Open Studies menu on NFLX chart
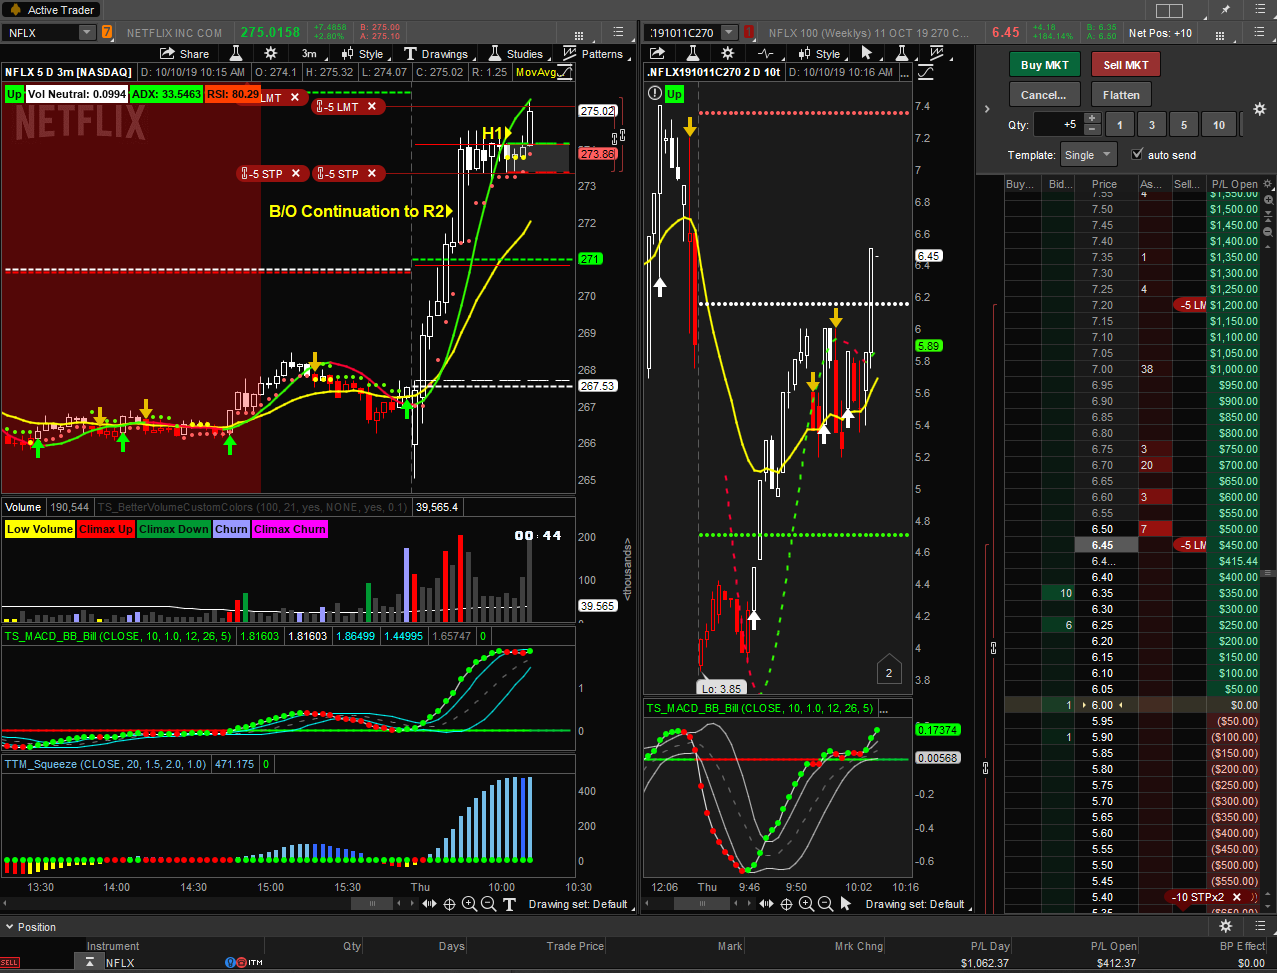The image size is (1277, 973). coord(515,54)
